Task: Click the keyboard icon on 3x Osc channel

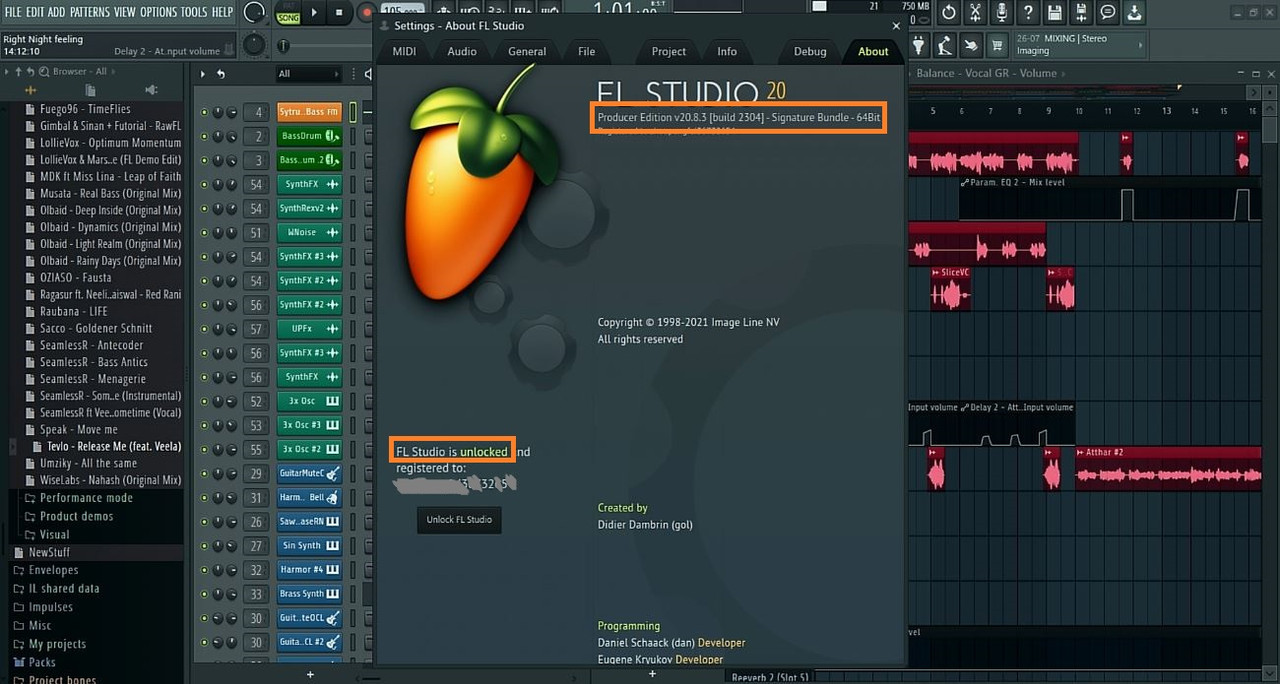Action: pyautogui.click(x=332, y=401)
